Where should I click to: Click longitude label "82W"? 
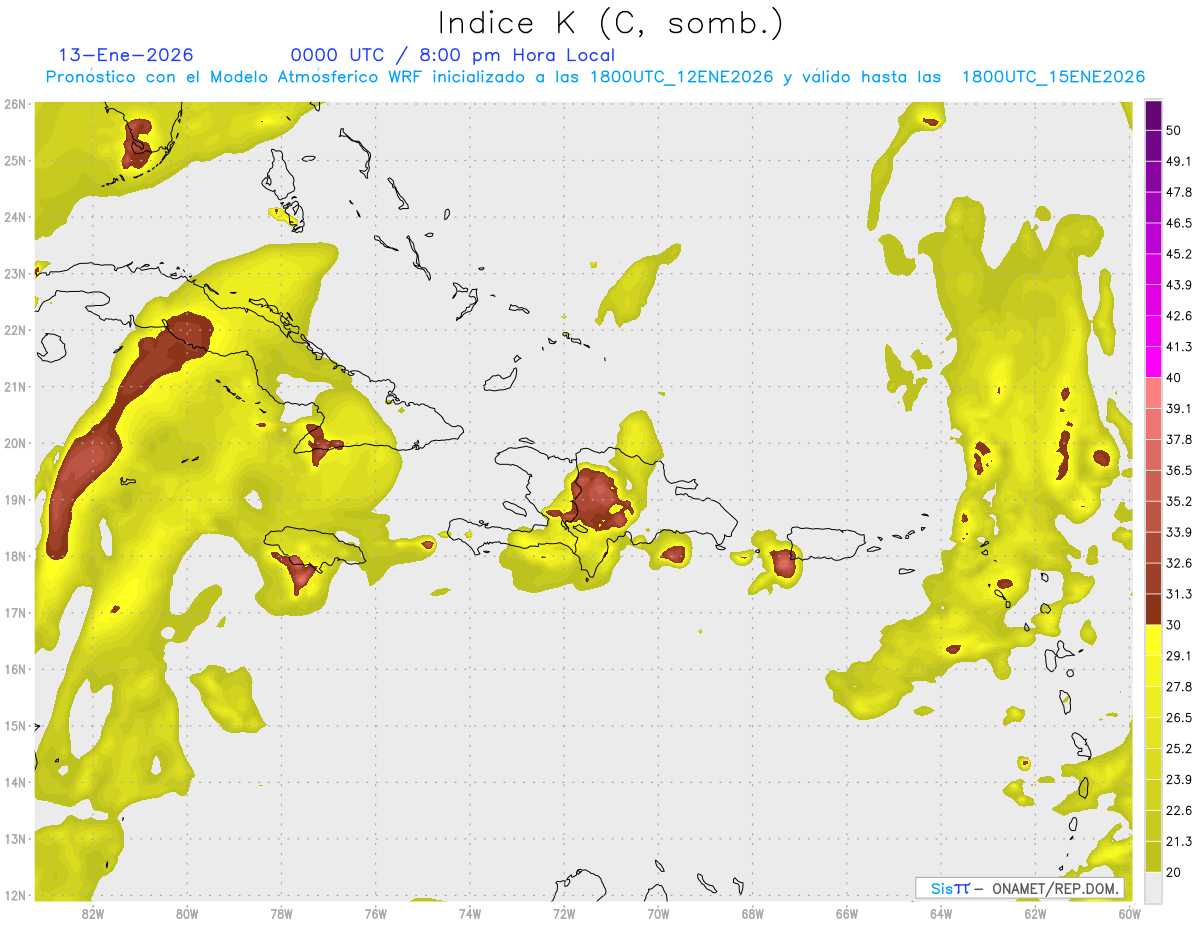[93, 913]
